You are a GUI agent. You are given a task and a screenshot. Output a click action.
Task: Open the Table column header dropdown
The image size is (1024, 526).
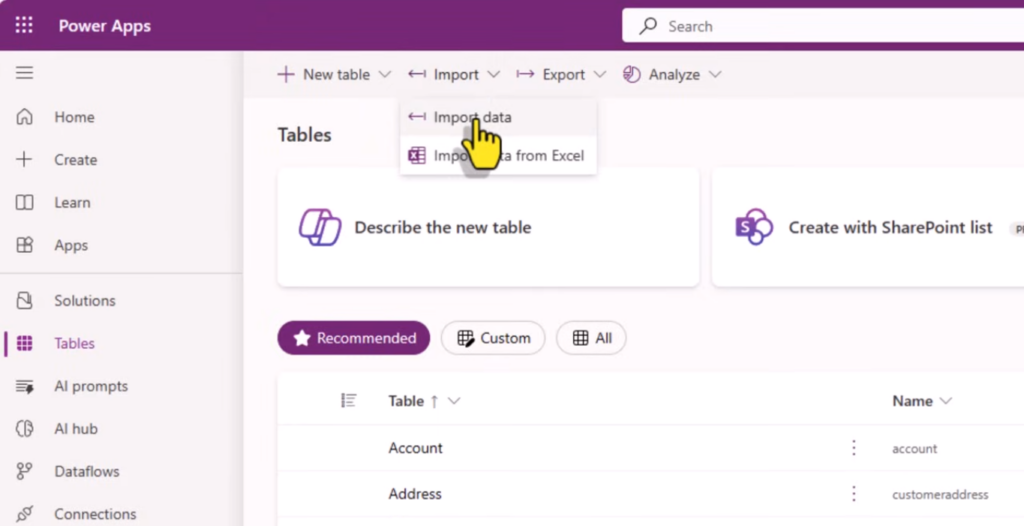click(455, 401)
